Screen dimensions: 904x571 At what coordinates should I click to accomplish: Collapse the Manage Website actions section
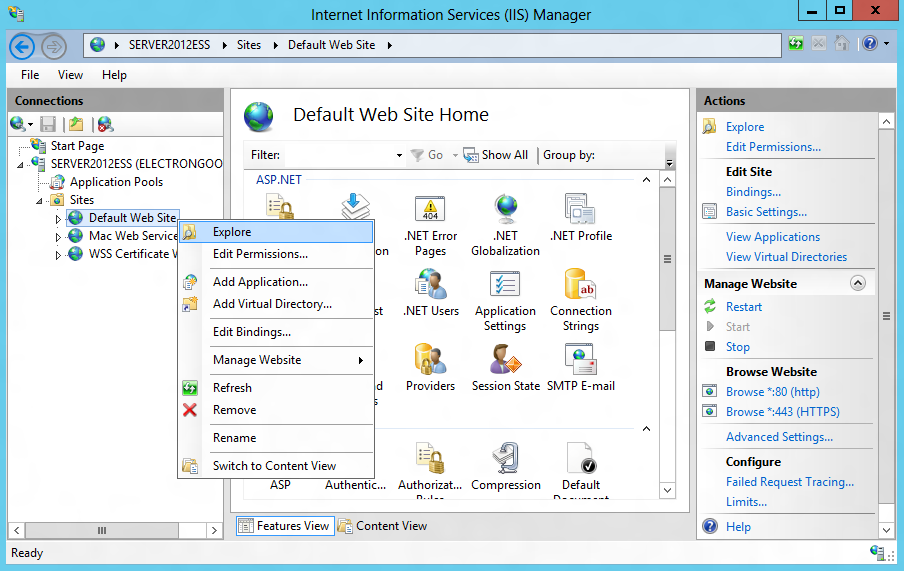pyautogui.click(x=858, y=283)
